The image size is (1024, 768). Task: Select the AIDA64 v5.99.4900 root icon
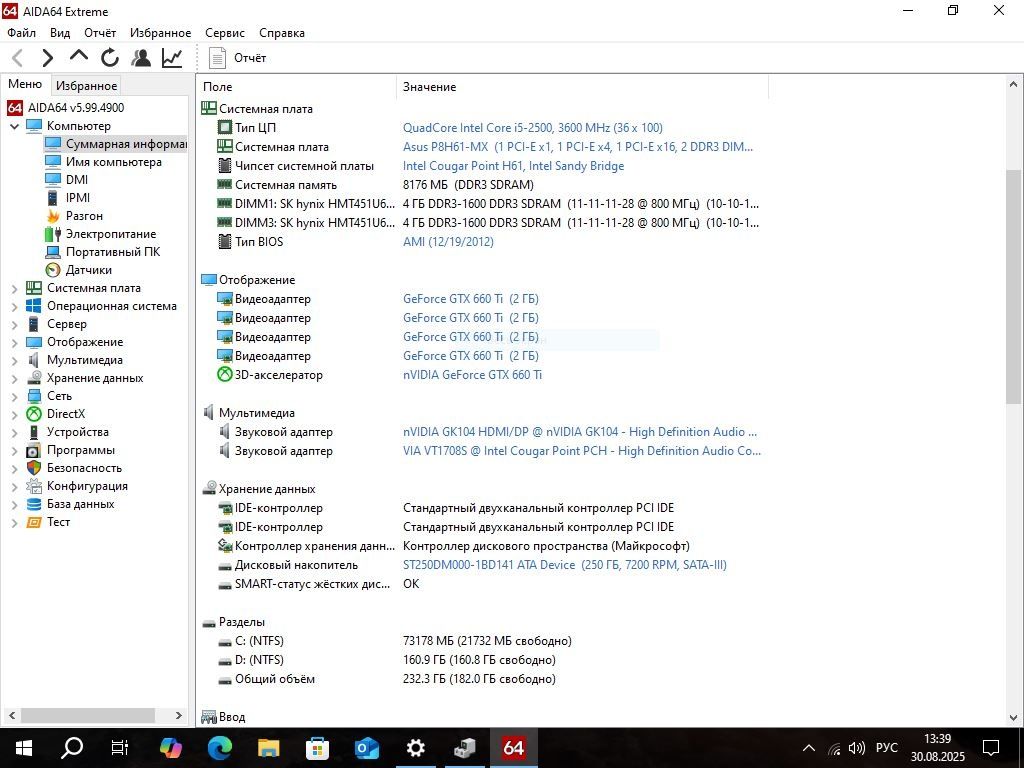15,108
